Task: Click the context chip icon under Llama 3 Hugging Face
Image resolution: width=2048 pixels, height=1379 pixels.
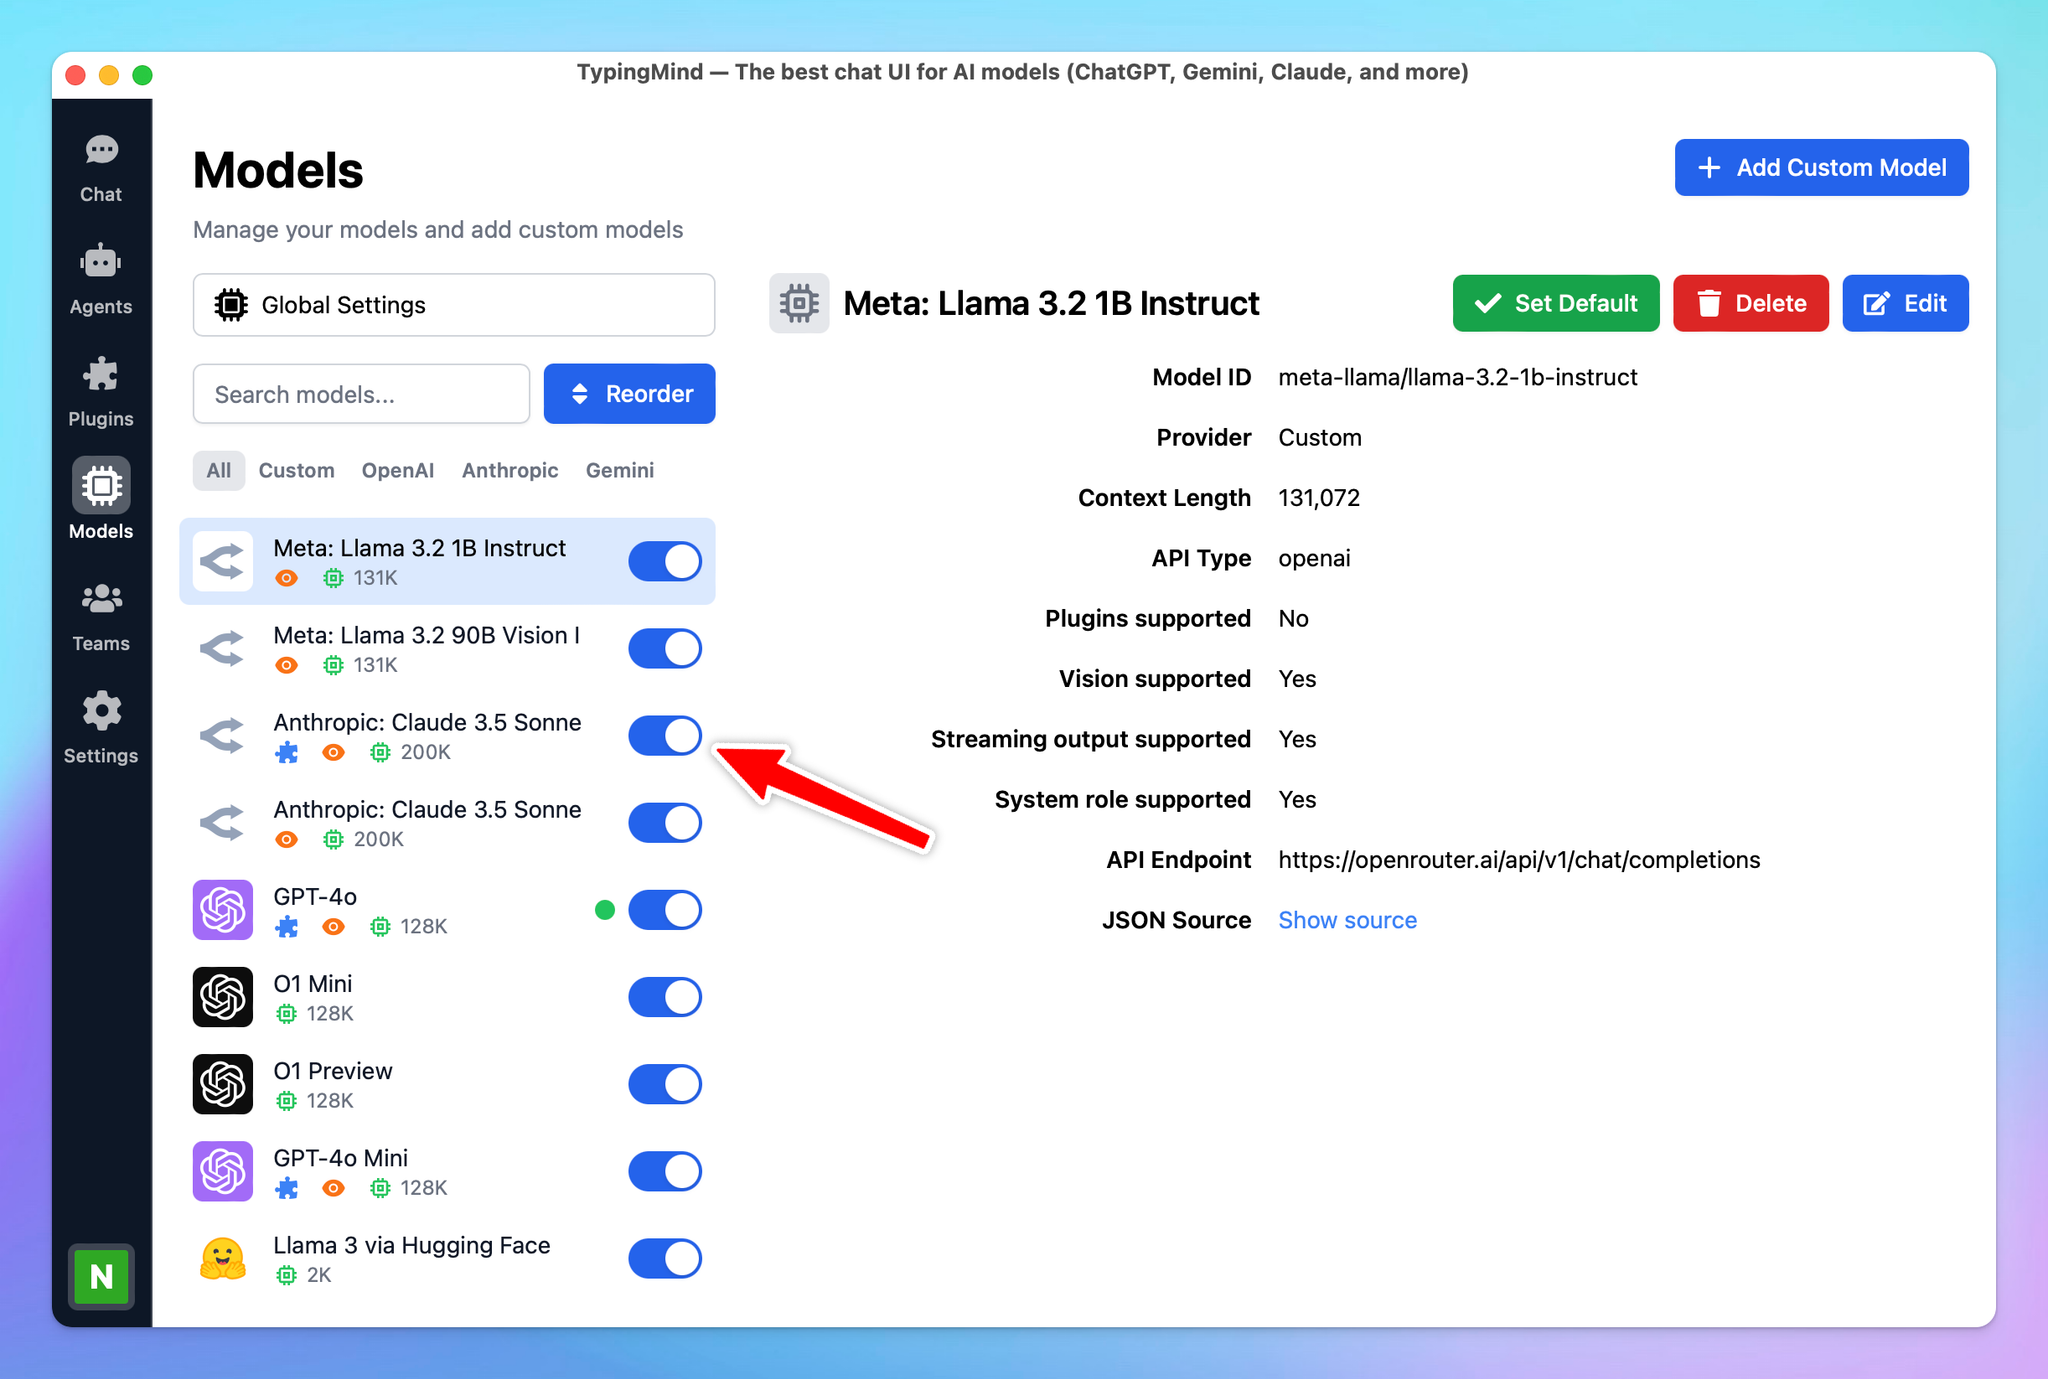Action: click(x=286, y=1275)
